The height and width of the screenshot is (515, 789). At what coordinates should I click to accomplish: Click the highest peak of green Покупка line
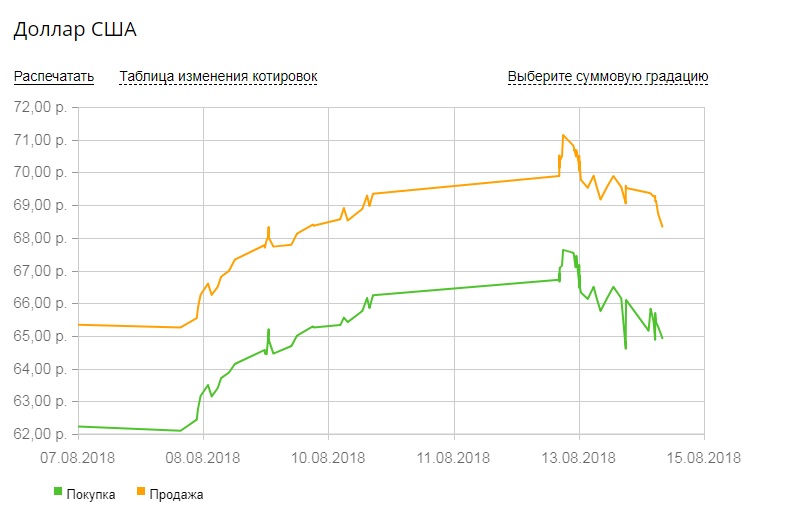[x=564, y=250]
